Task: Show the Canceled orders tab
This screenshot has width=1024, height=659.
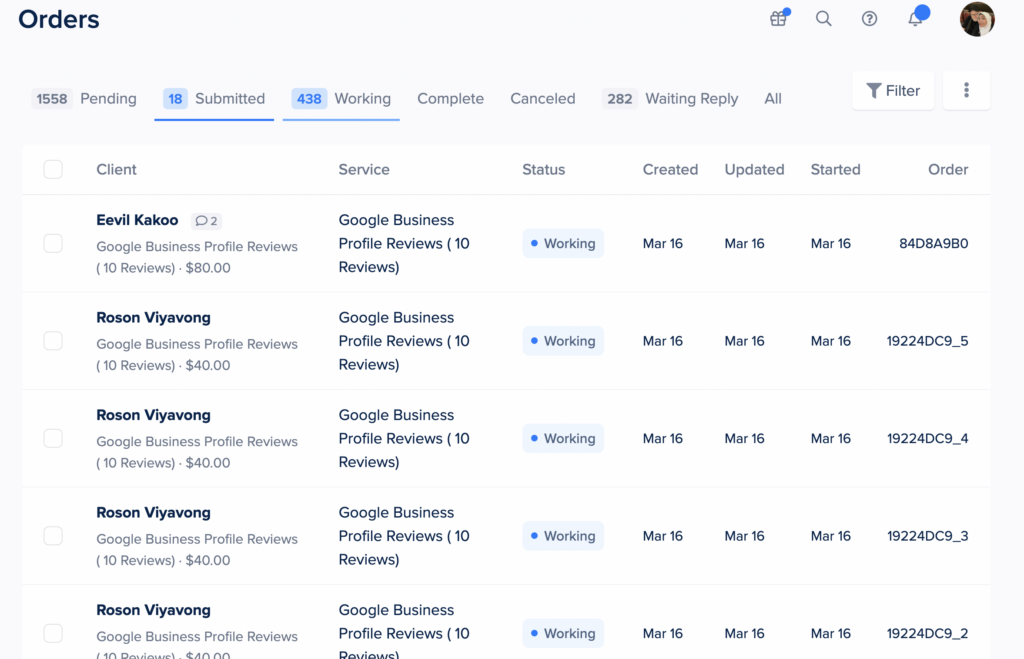Action: click(x=542, y=99)
